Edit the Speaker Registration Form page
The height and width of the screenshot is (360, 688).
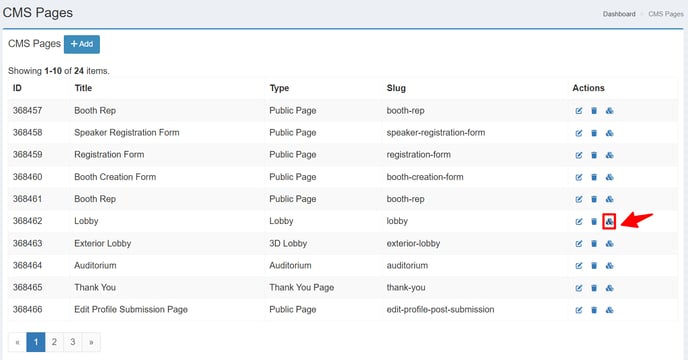pyautogui.click(x=579, y=133)
